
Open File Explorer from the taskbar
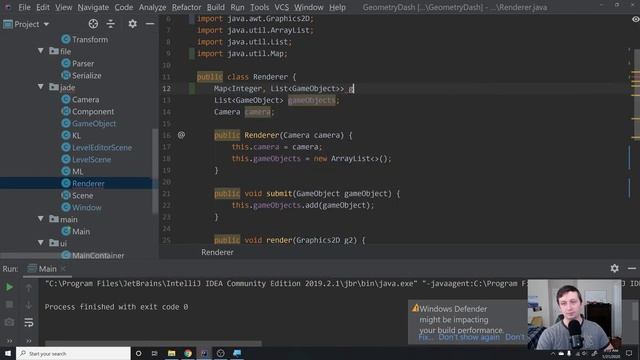pos(171,353)
